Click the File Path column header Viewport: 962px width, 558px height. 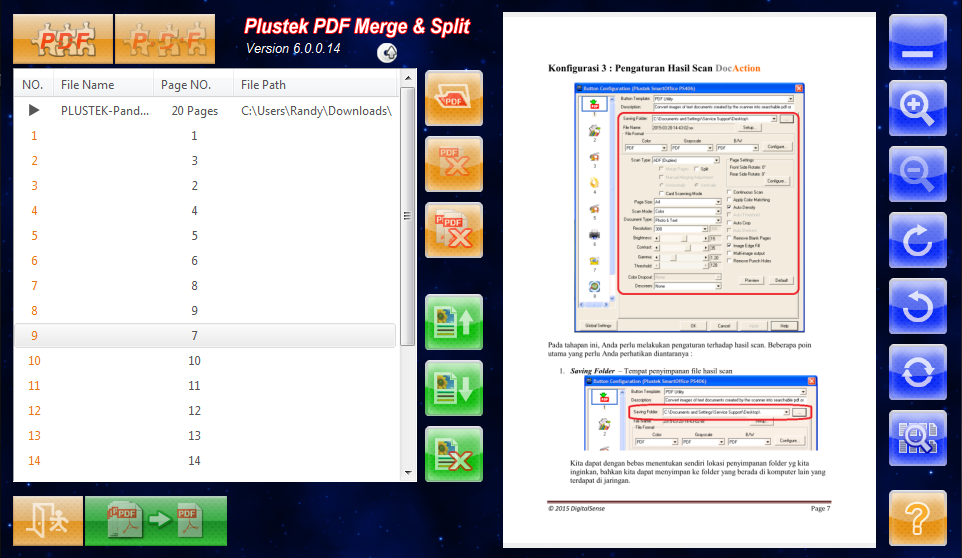click(315, 85)
